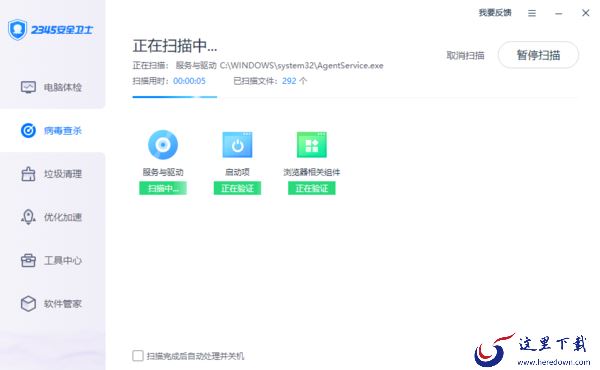Screen dimensions: 600x370
Task: Click the 启动项 power icon
Action: coord(237,145)
